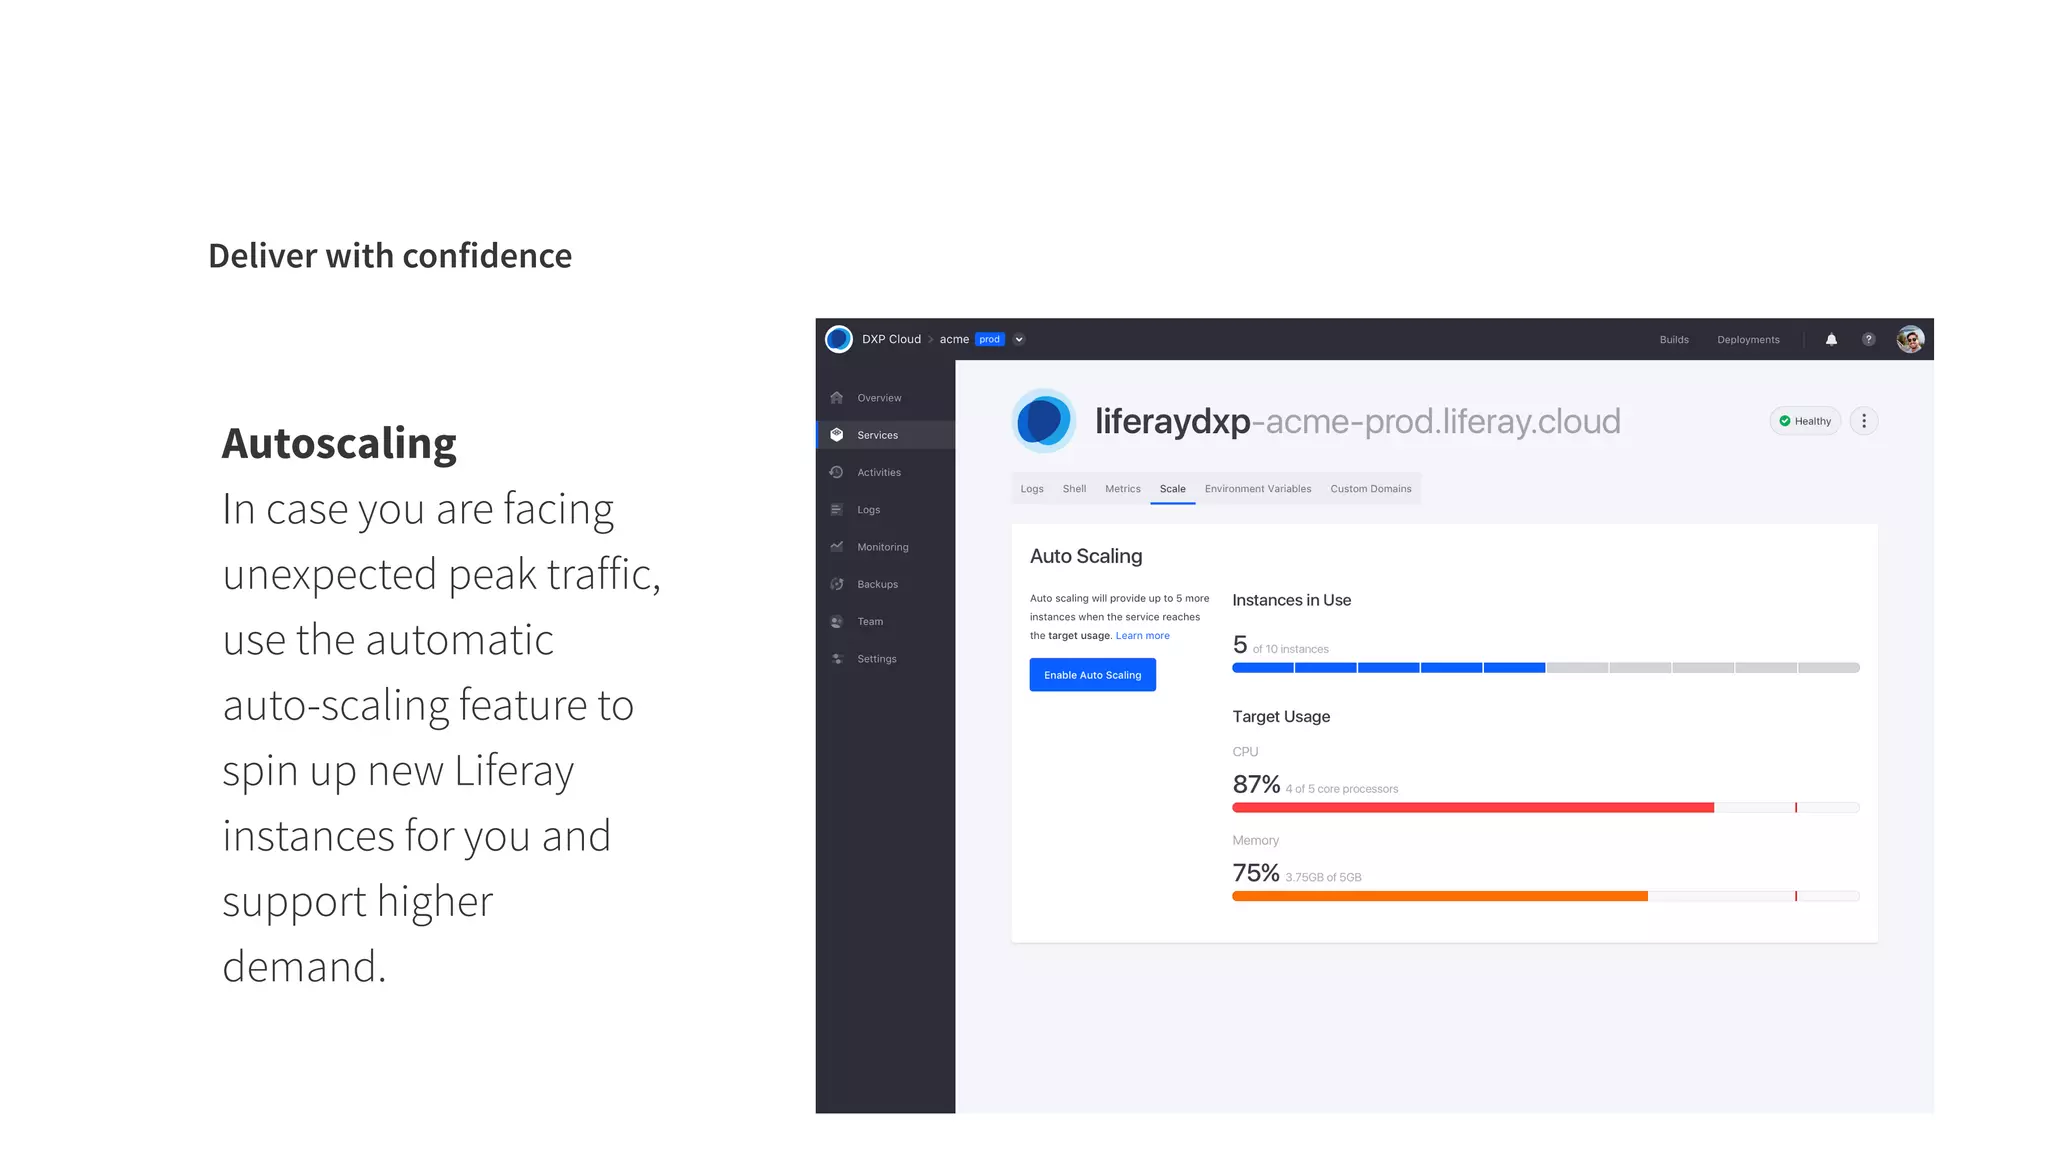
Task: Click the 'Deliver with confidence' slide title
Action: click(x=390, y=256)
